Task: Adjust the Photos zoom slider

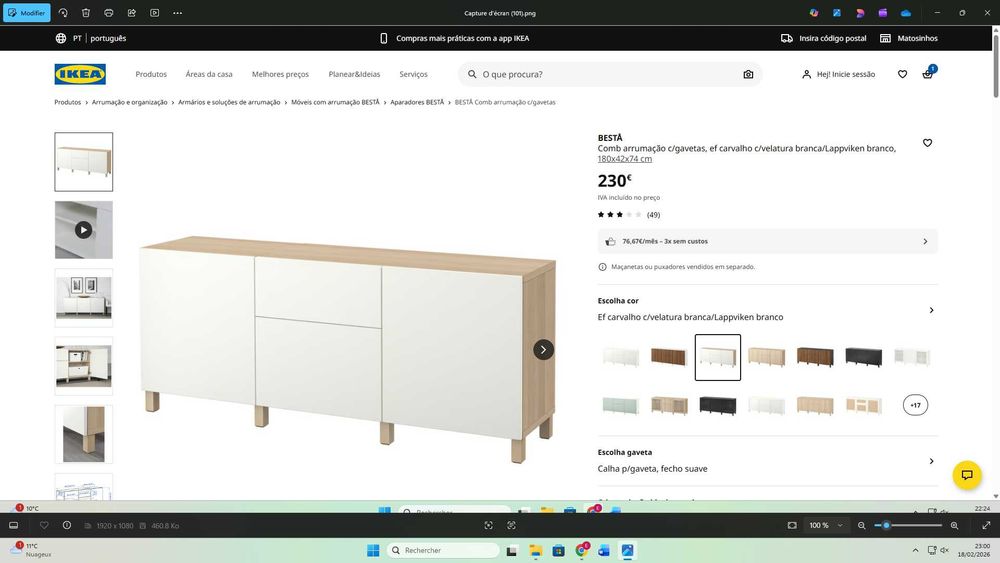Action: pyautogui.click(x=908, y=525)
